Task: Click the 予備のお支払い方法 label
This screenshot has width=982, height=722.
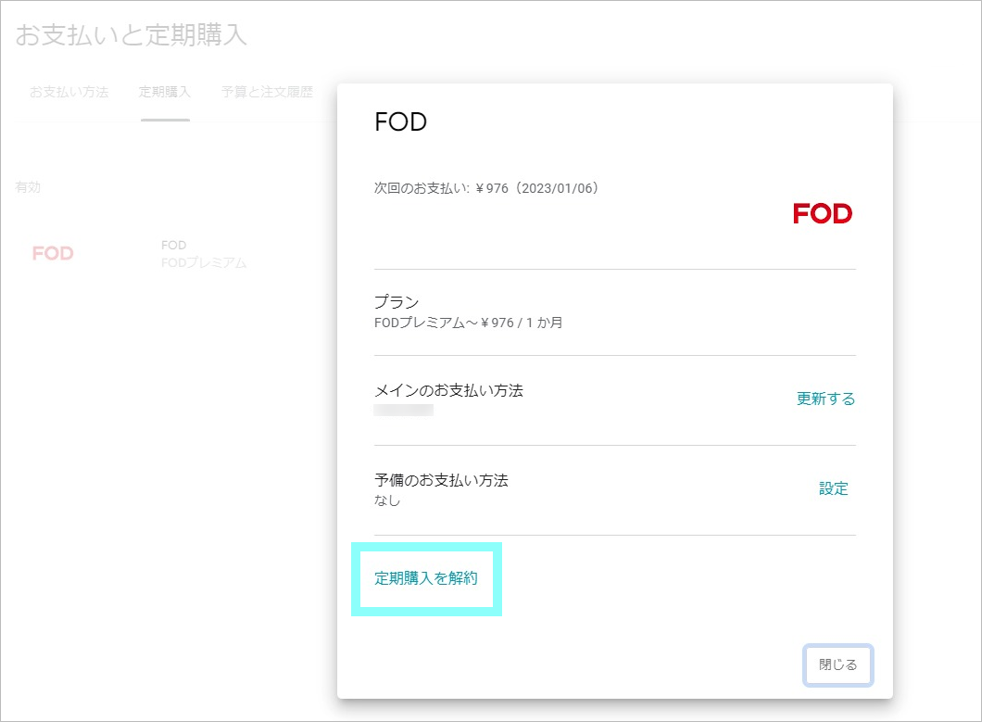Action: tap(441, 480)
